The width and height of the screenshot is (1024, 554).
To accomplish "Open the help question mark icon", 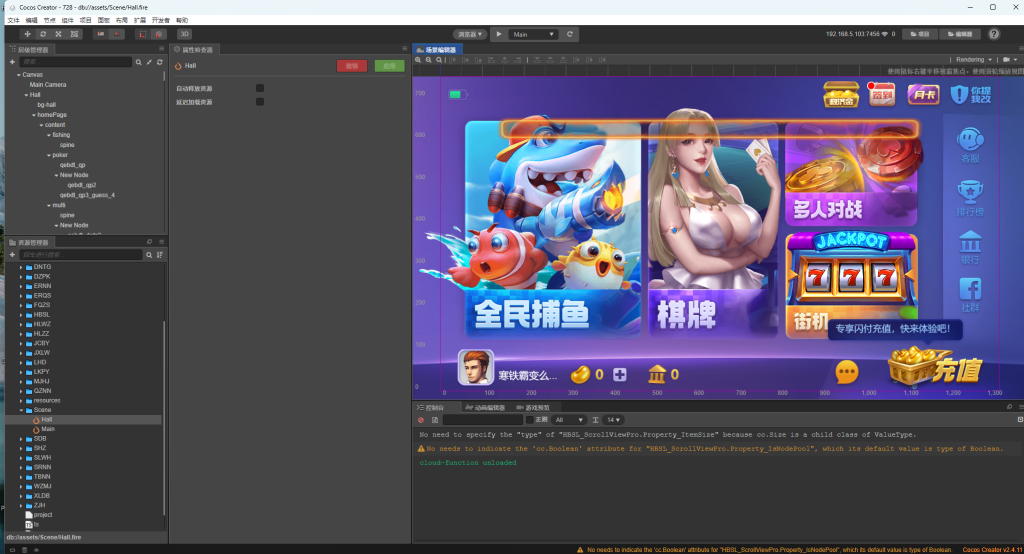I will point(994,34).
